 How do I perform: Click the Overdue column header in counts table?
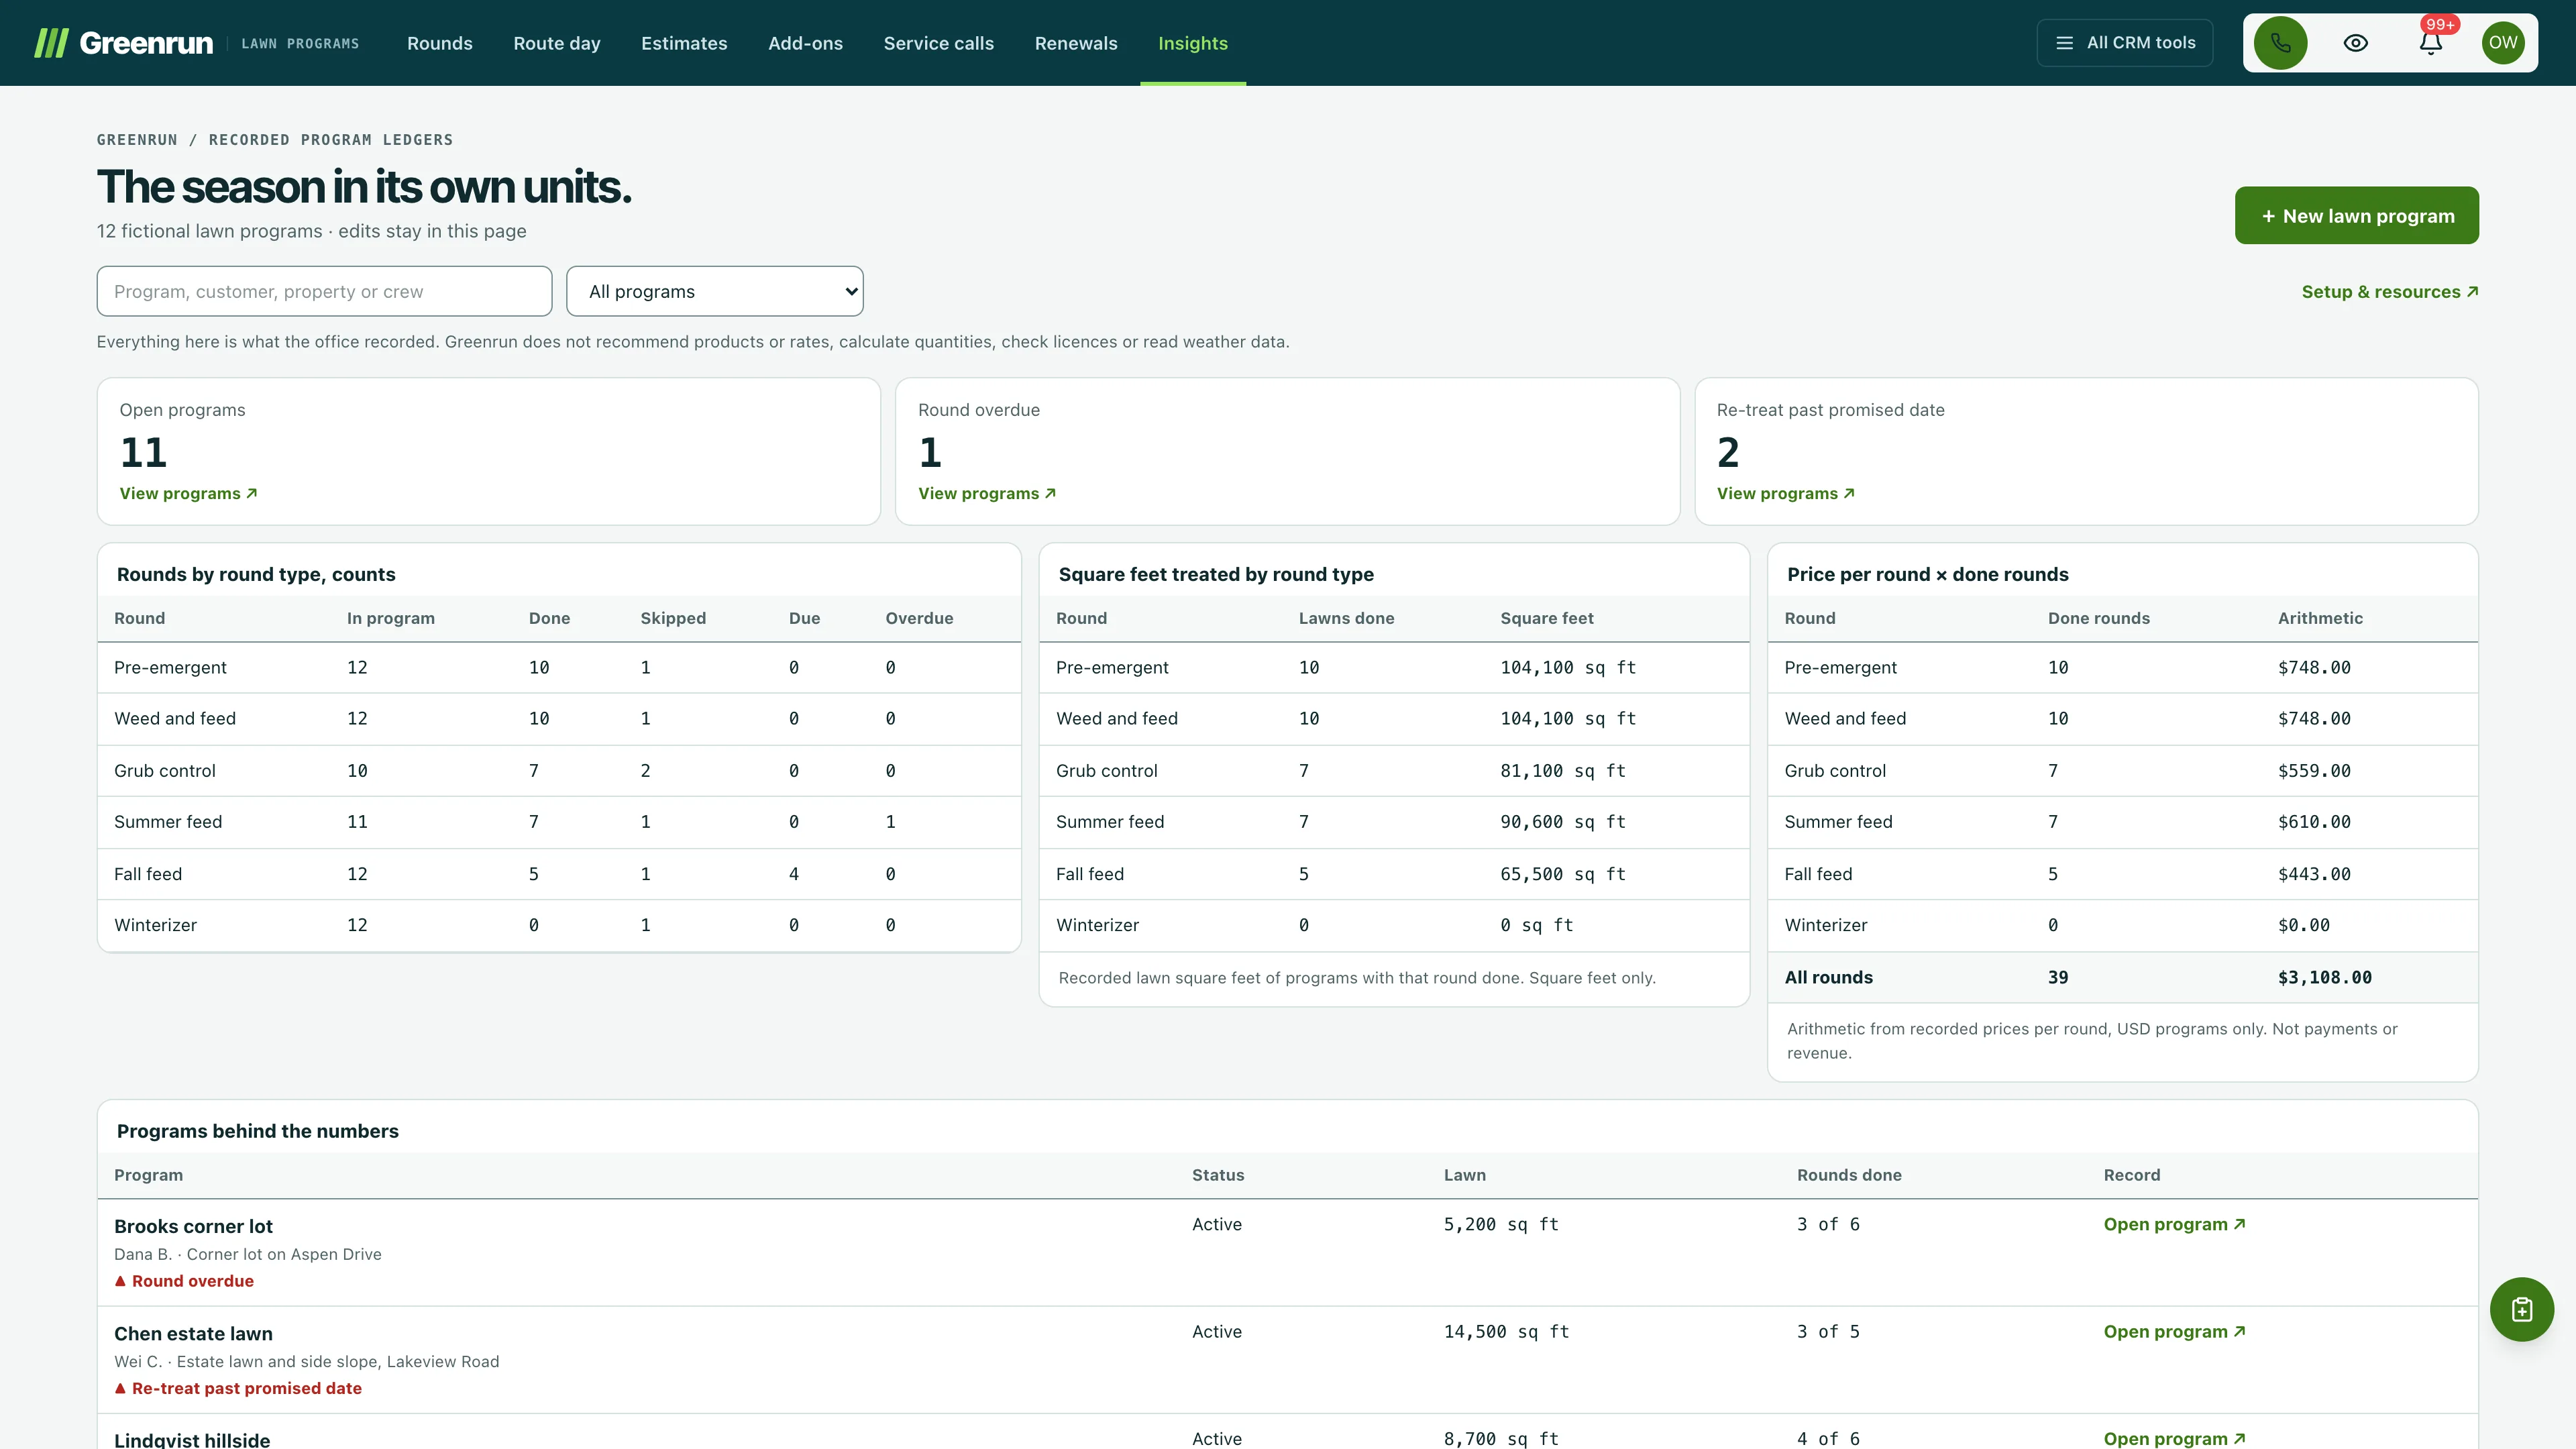pyautogui.click(x=919, y=618)
